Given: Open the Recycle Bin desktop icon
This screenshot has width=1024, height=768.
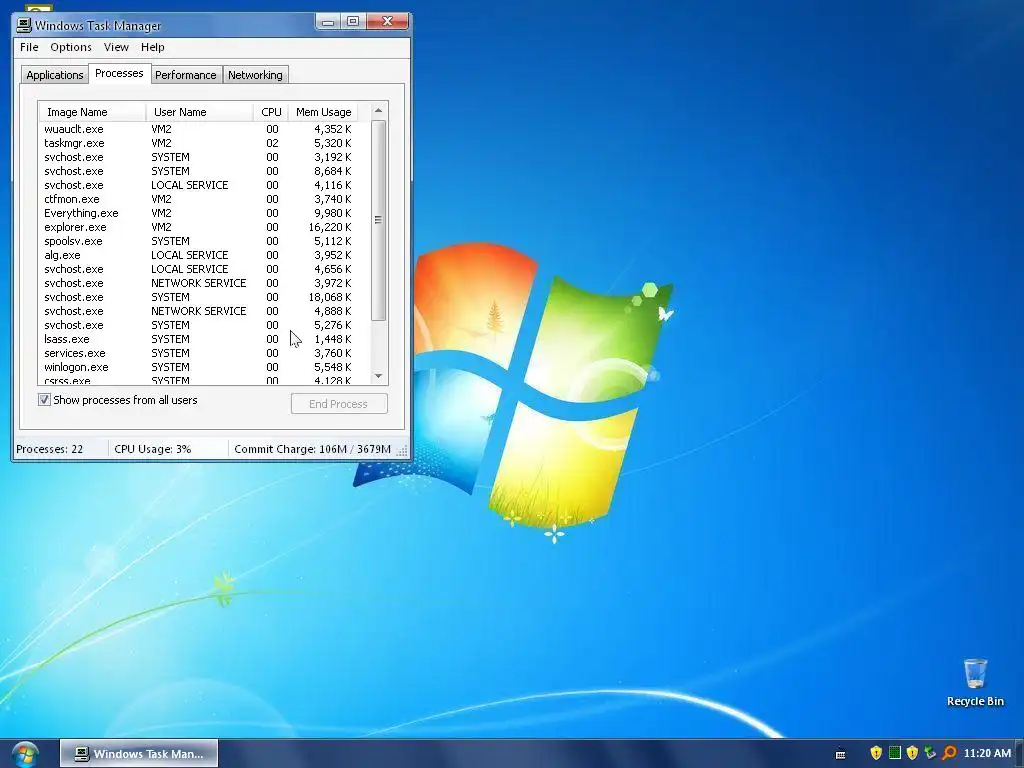Looking at the screenshot, I should coord(974,682).
